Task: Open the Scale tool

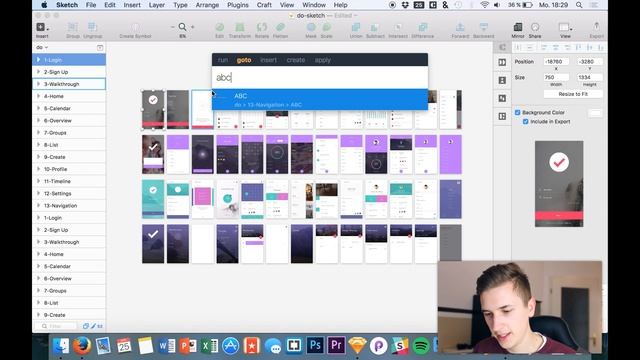Action: coord(327,27)
